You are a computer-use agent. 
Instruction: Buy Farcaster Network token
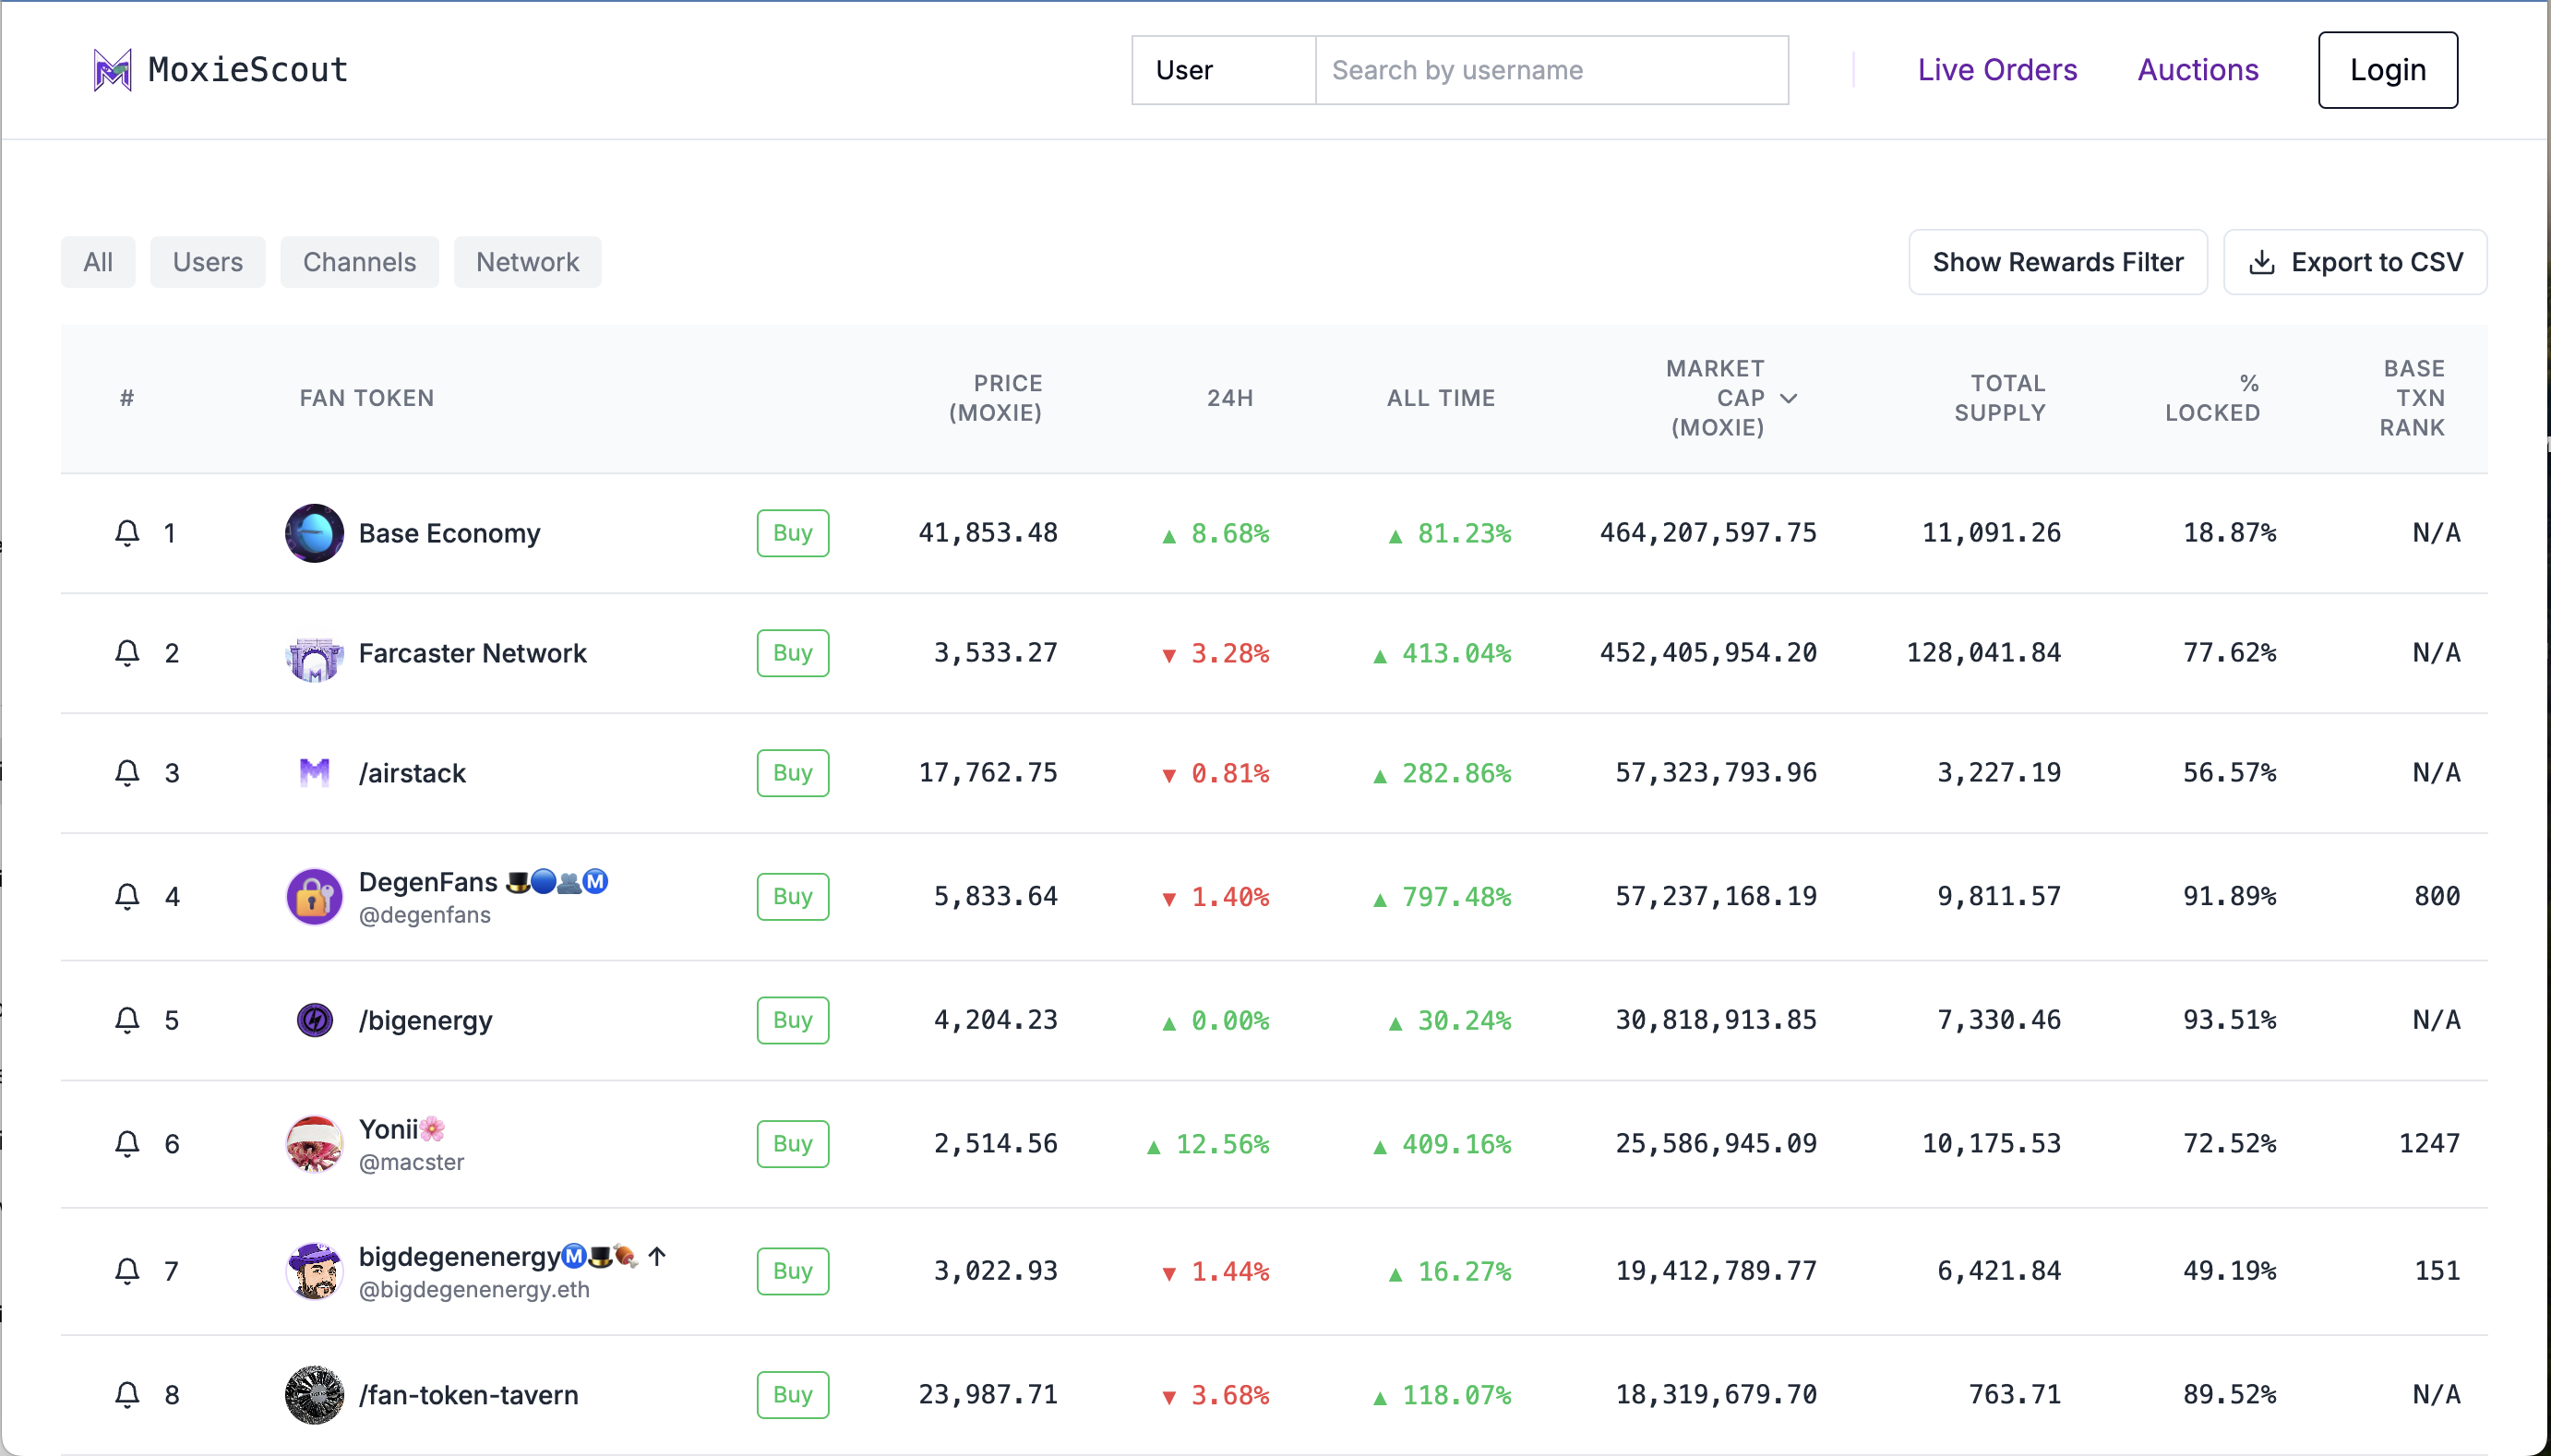[793, 653]
